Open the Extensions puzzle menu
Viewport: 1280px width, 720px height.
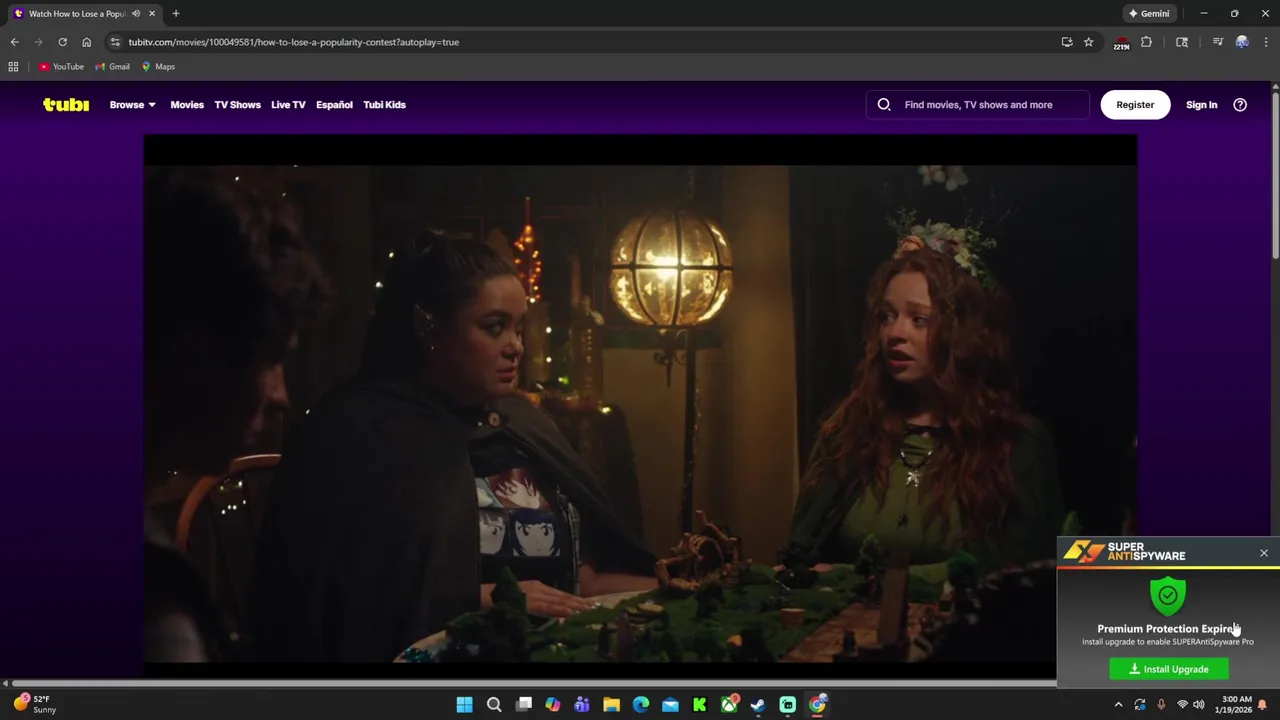[x=1146, y=42]
